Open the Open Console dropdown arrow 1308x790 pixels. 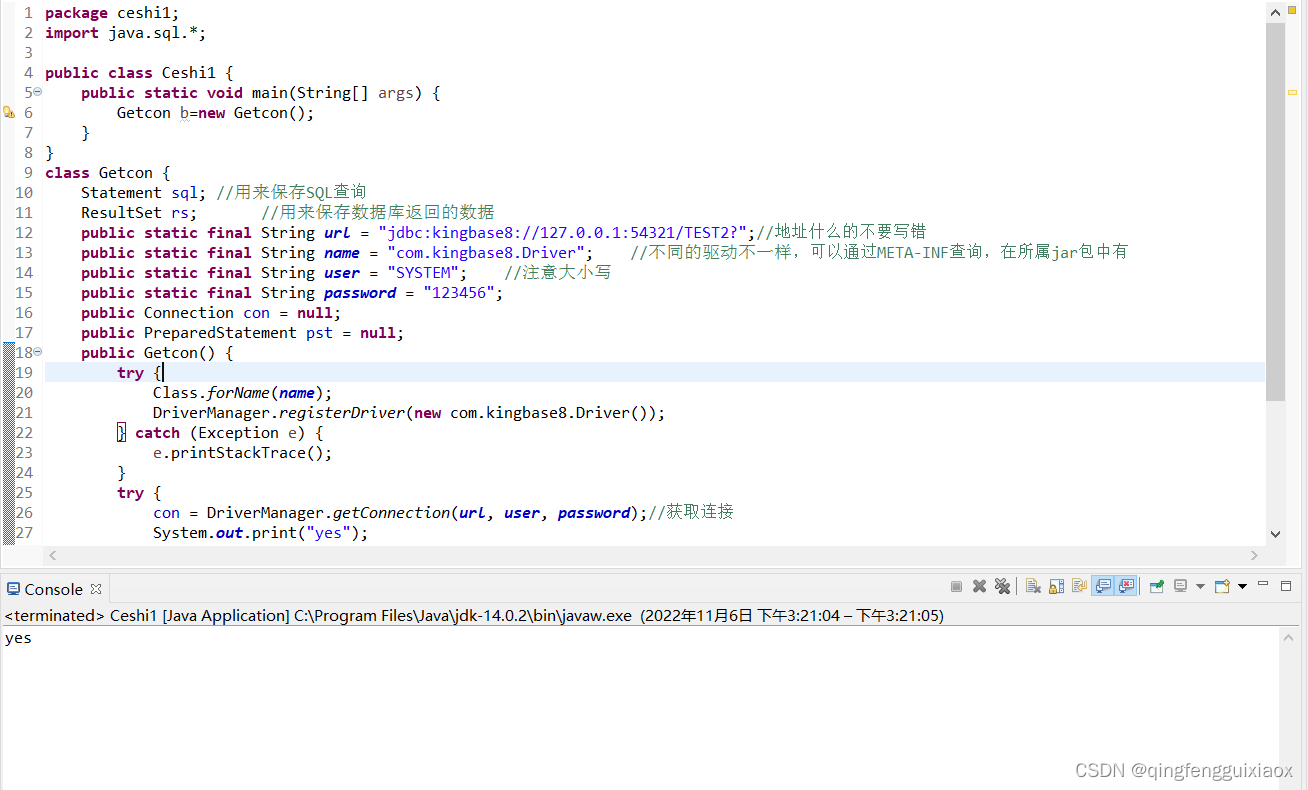click(x=1242, y=586)
